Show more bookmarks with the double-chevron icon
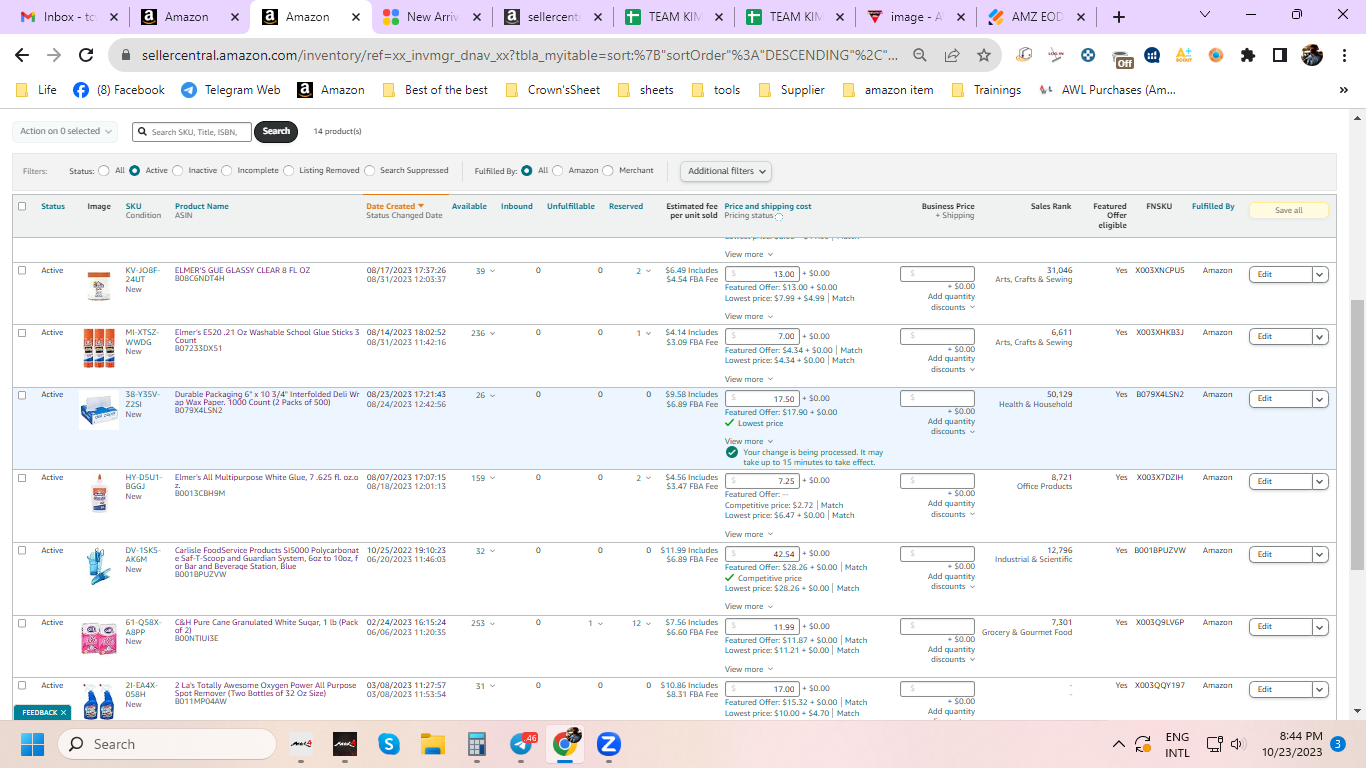The width and height of the screenshot is (1366, 768). (1343, 90)
